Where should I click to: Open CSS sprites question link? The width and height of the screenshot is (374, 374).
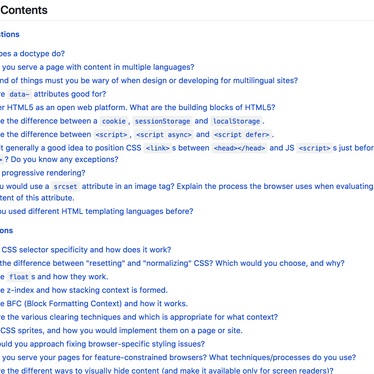coord(121,330)
